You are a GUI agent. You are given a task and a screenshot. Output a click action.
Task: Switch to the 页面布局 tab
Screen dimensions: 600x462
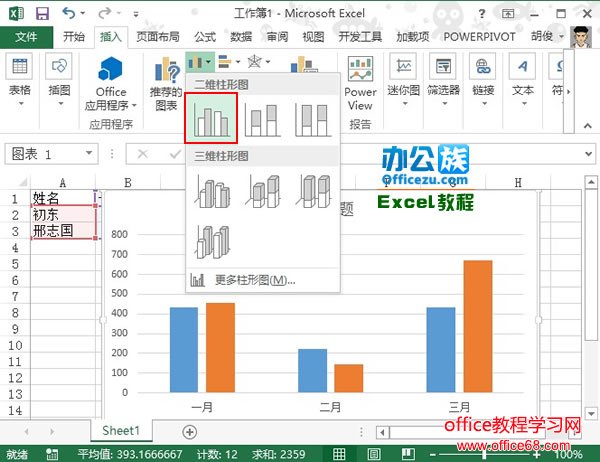[x=158, y=37]
